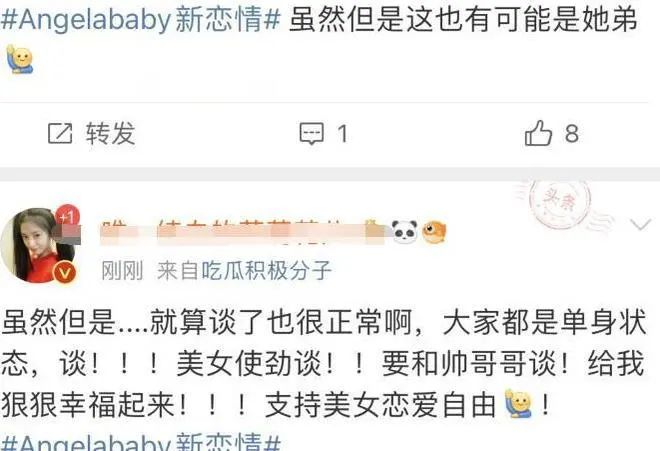Click the 转发 repost label
The height and width of the screenshot is (451, 660).
[x=111, y=133]
